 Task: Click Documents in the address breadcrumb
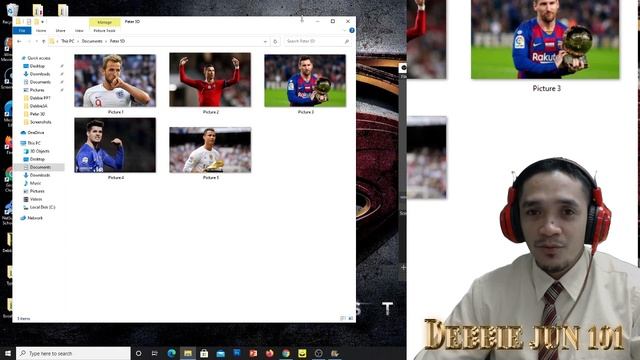coord(92,41)
